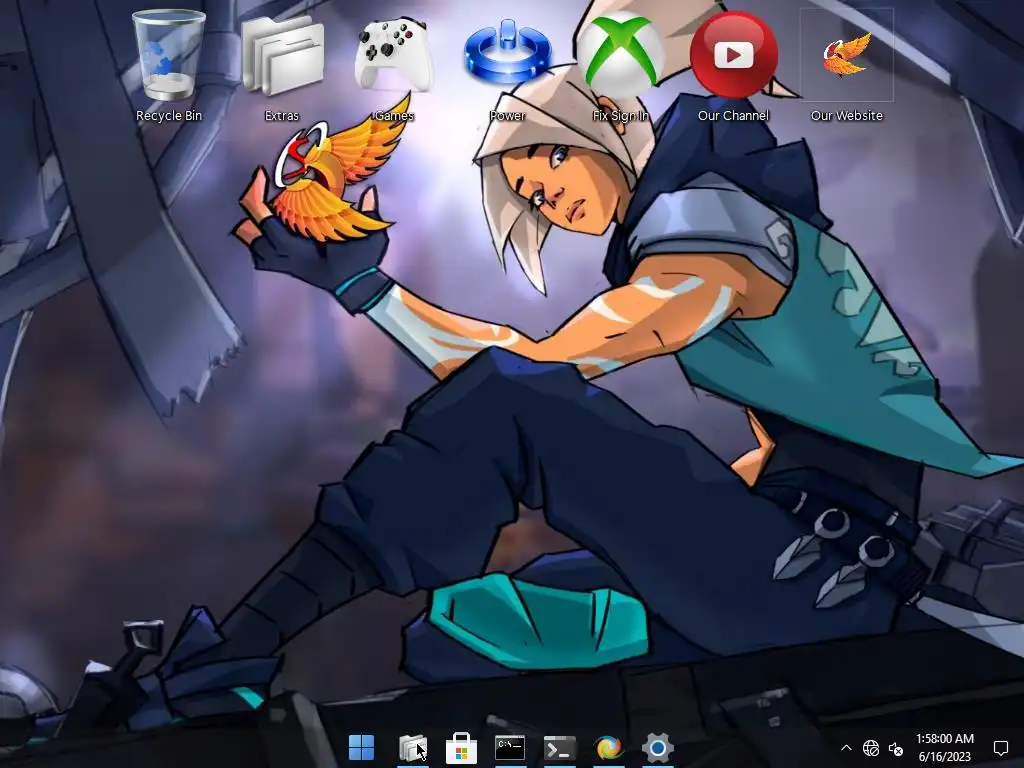
Task: Click the muted volume tray icon
Action: pyautogui.click(x=896, y=748)
